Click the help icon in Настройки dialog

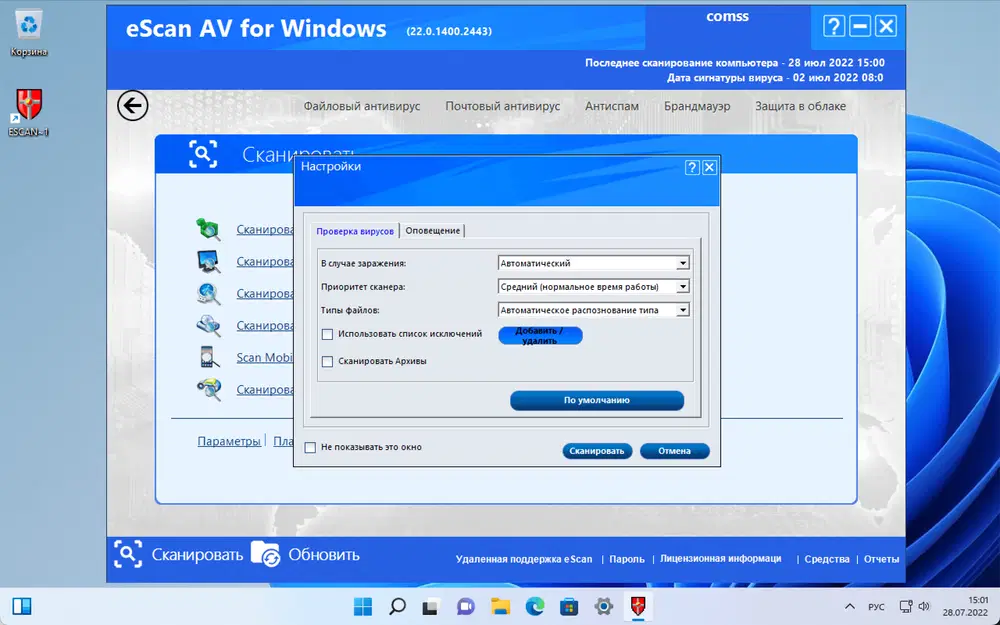point(692,167)
